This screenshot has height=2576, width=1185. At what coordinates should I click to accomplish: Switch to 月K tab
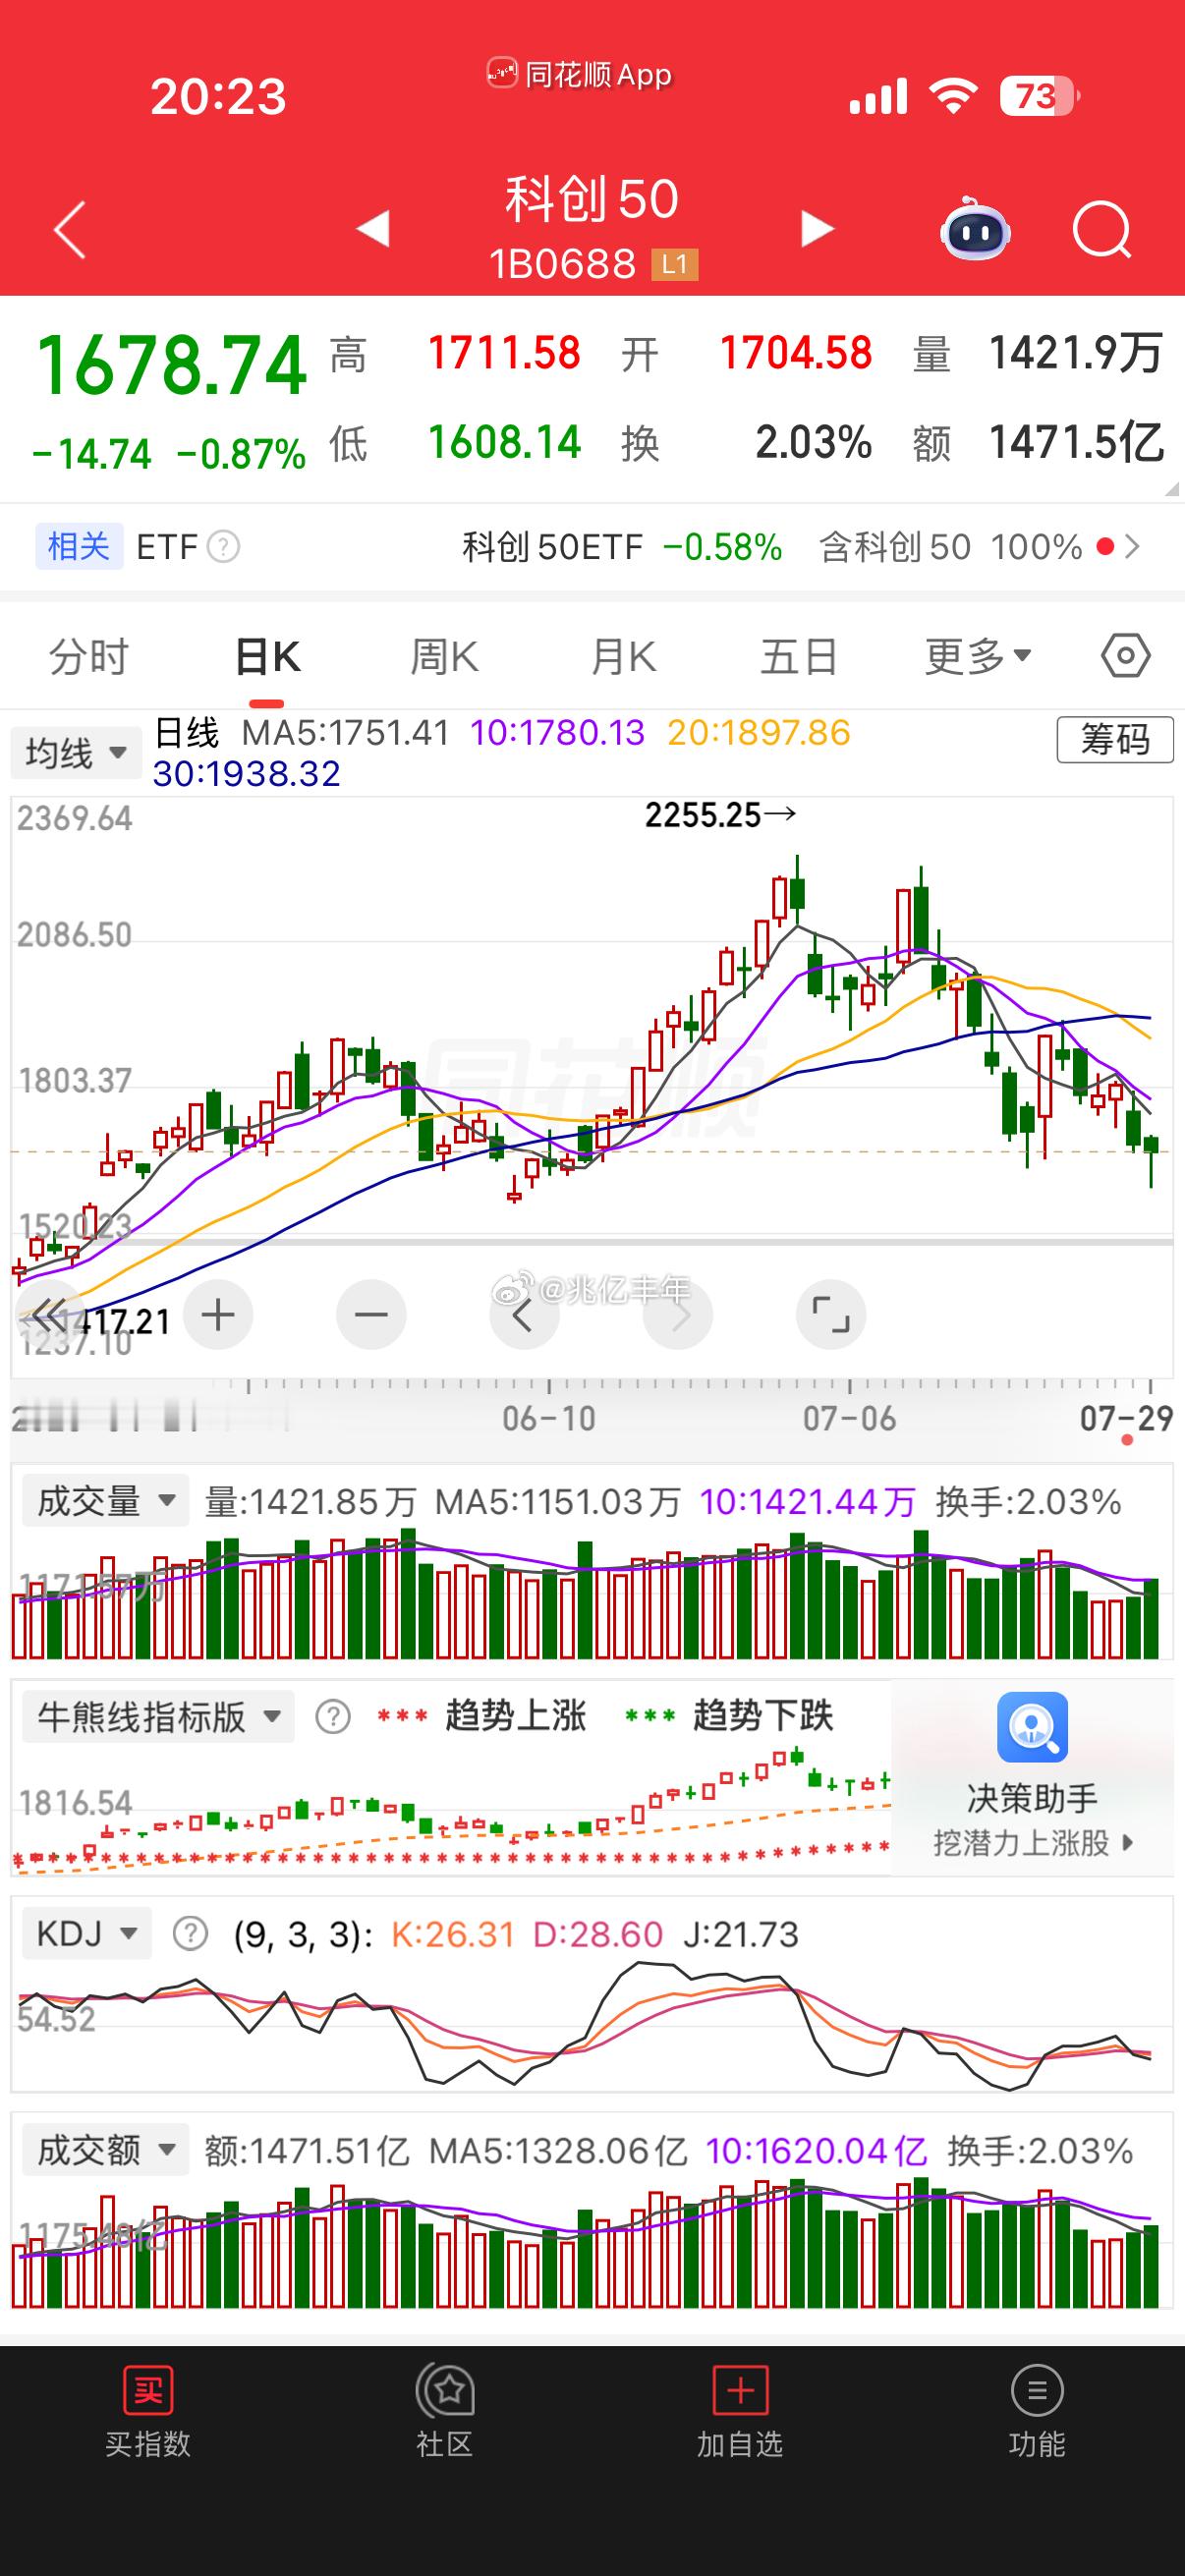tap(622, 657)
